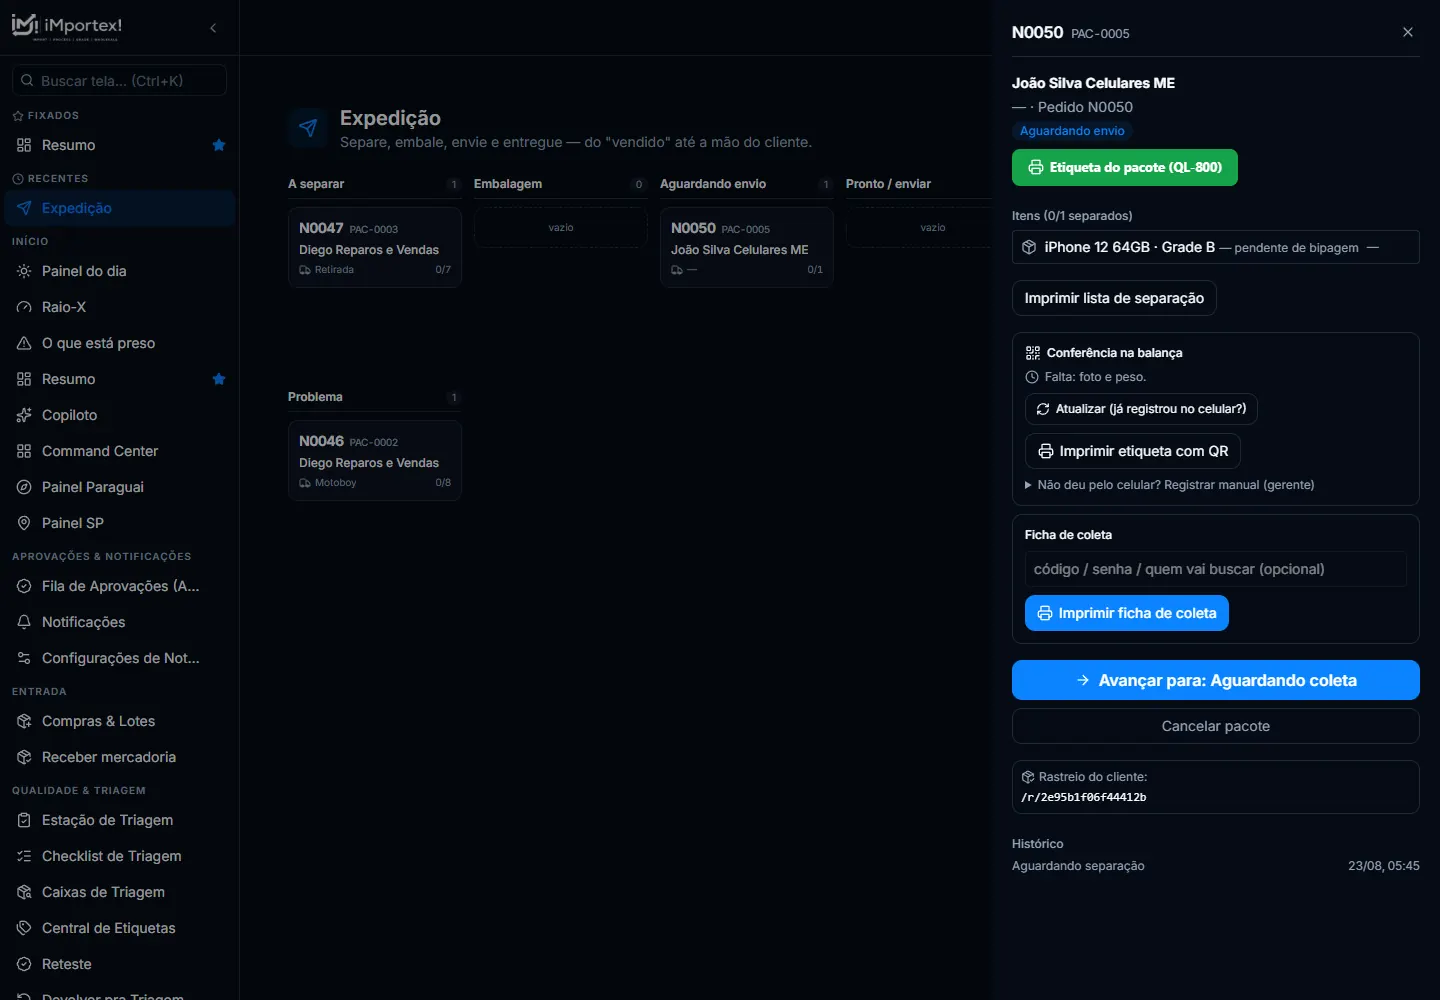Expand Registrar manual (gerente) disclosure
The height and width of the screenshot is (1000, 1440).
(x=1170, y=485)
